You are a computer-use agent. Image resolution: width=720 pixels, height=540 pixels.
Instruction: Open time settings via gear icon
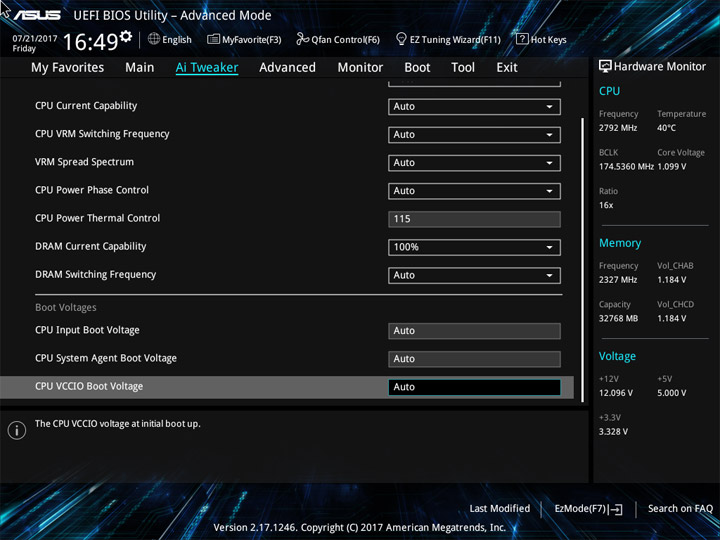point(125,36)
